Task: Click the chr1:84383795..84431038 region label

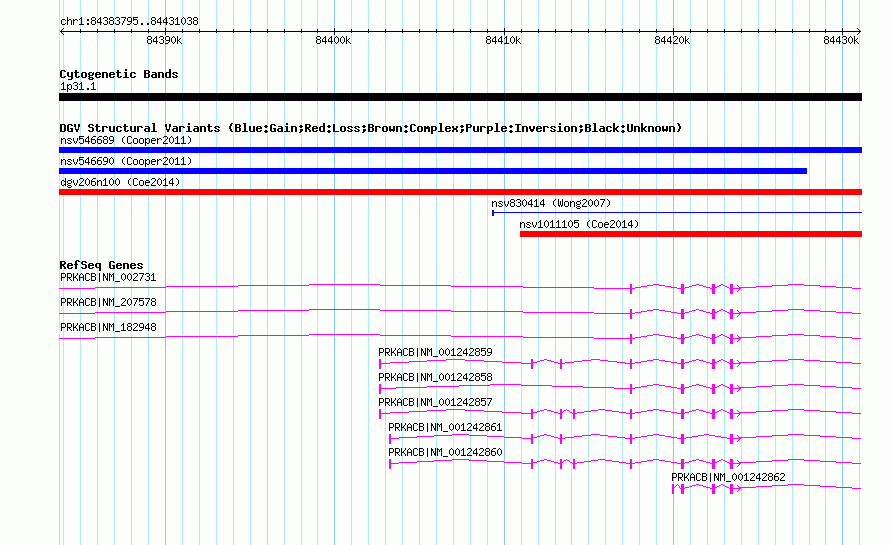Action: tap(129, 21)
